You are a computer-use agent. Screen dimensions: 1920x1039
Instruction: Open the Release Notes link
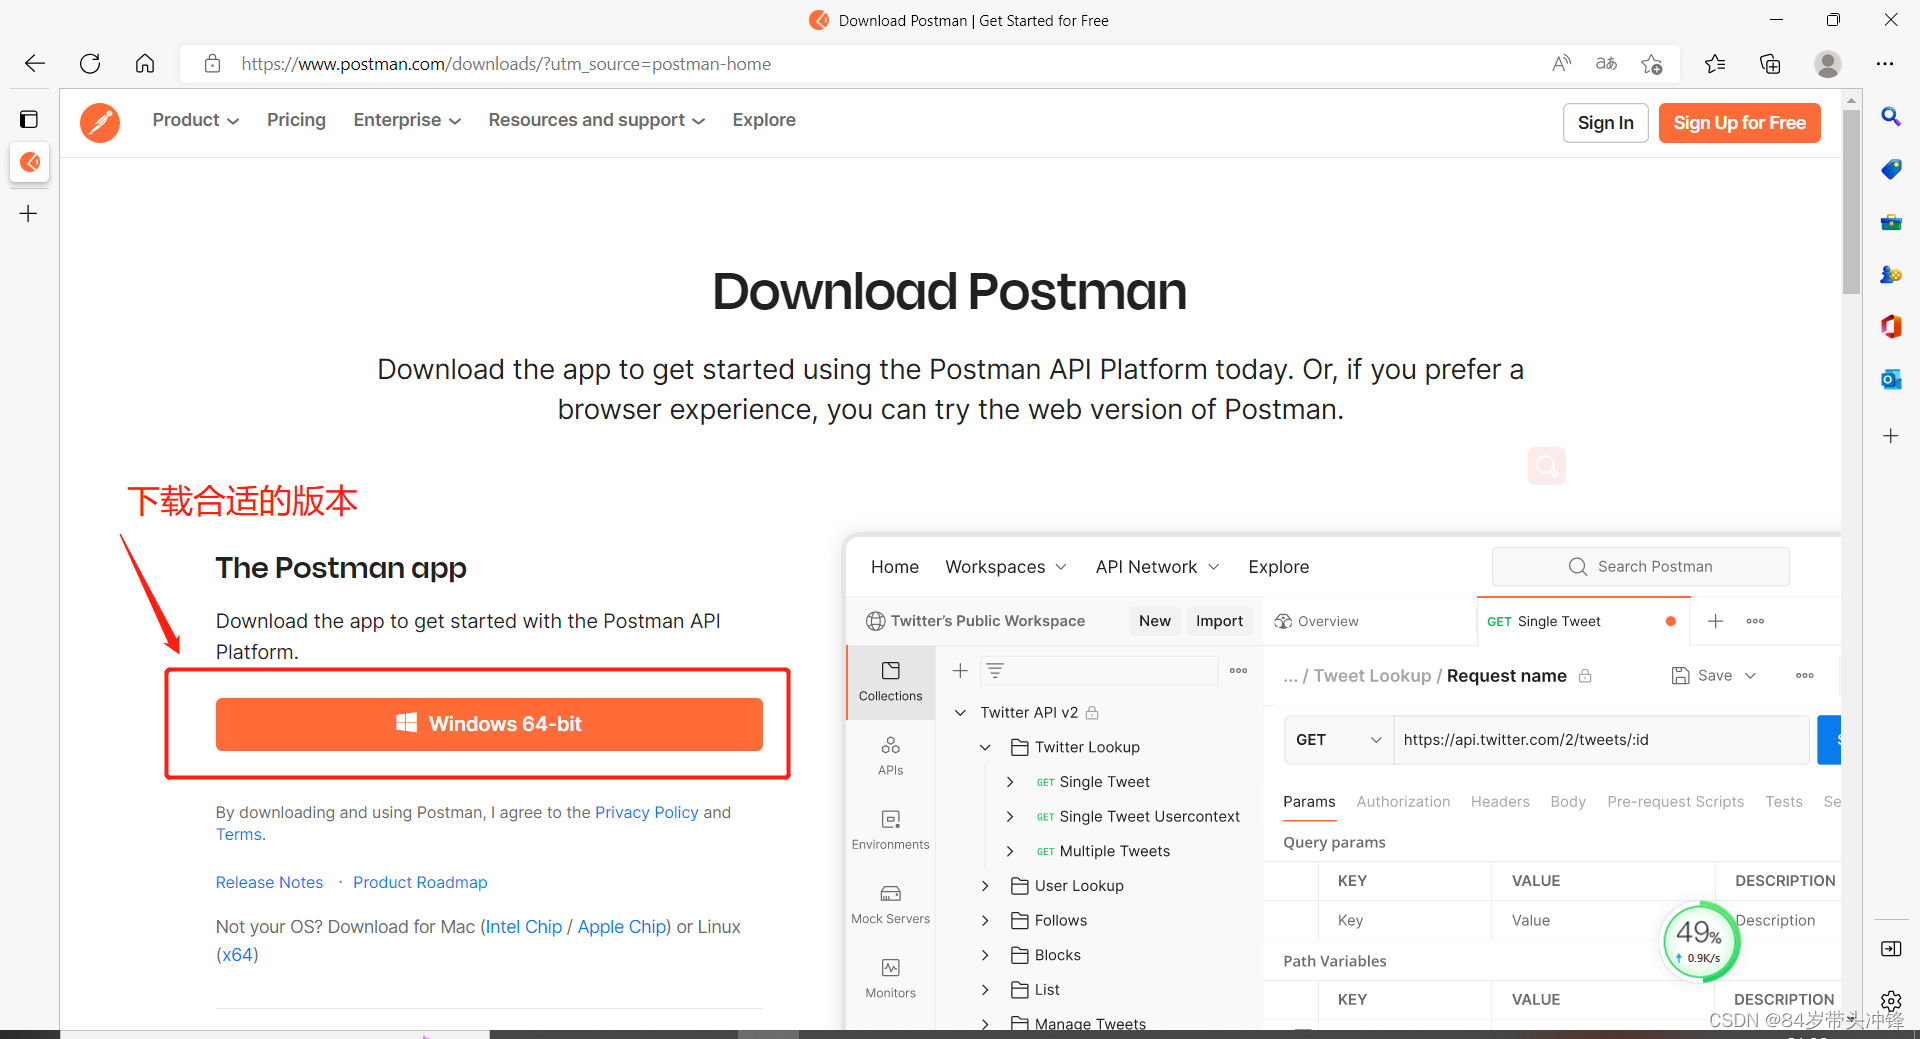pos(269,882)
